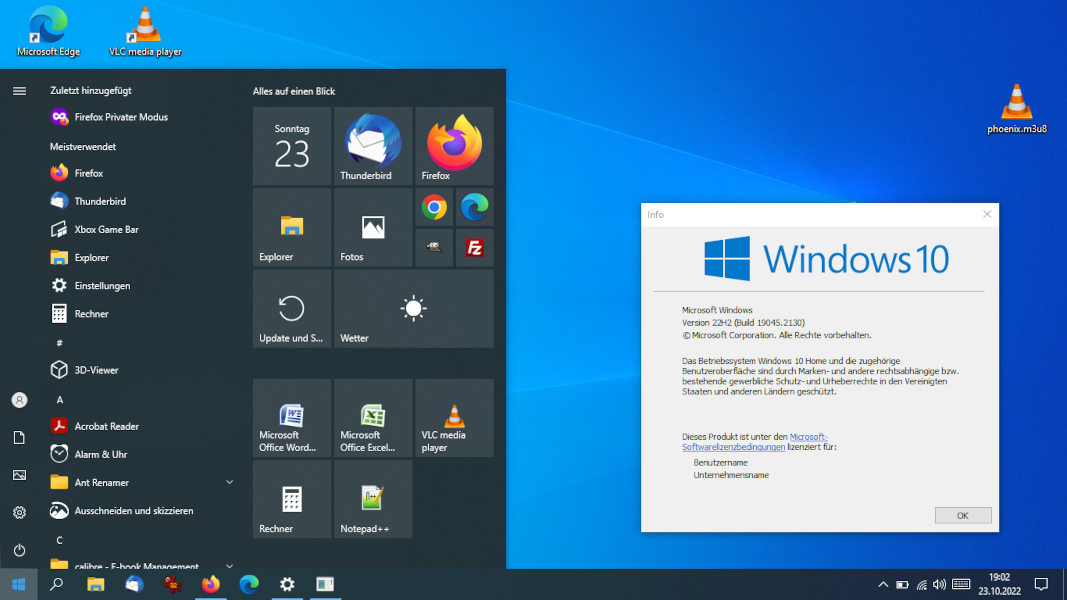Open the Explorer tile
1067x600 pixels.
click(x=292, y=227)
